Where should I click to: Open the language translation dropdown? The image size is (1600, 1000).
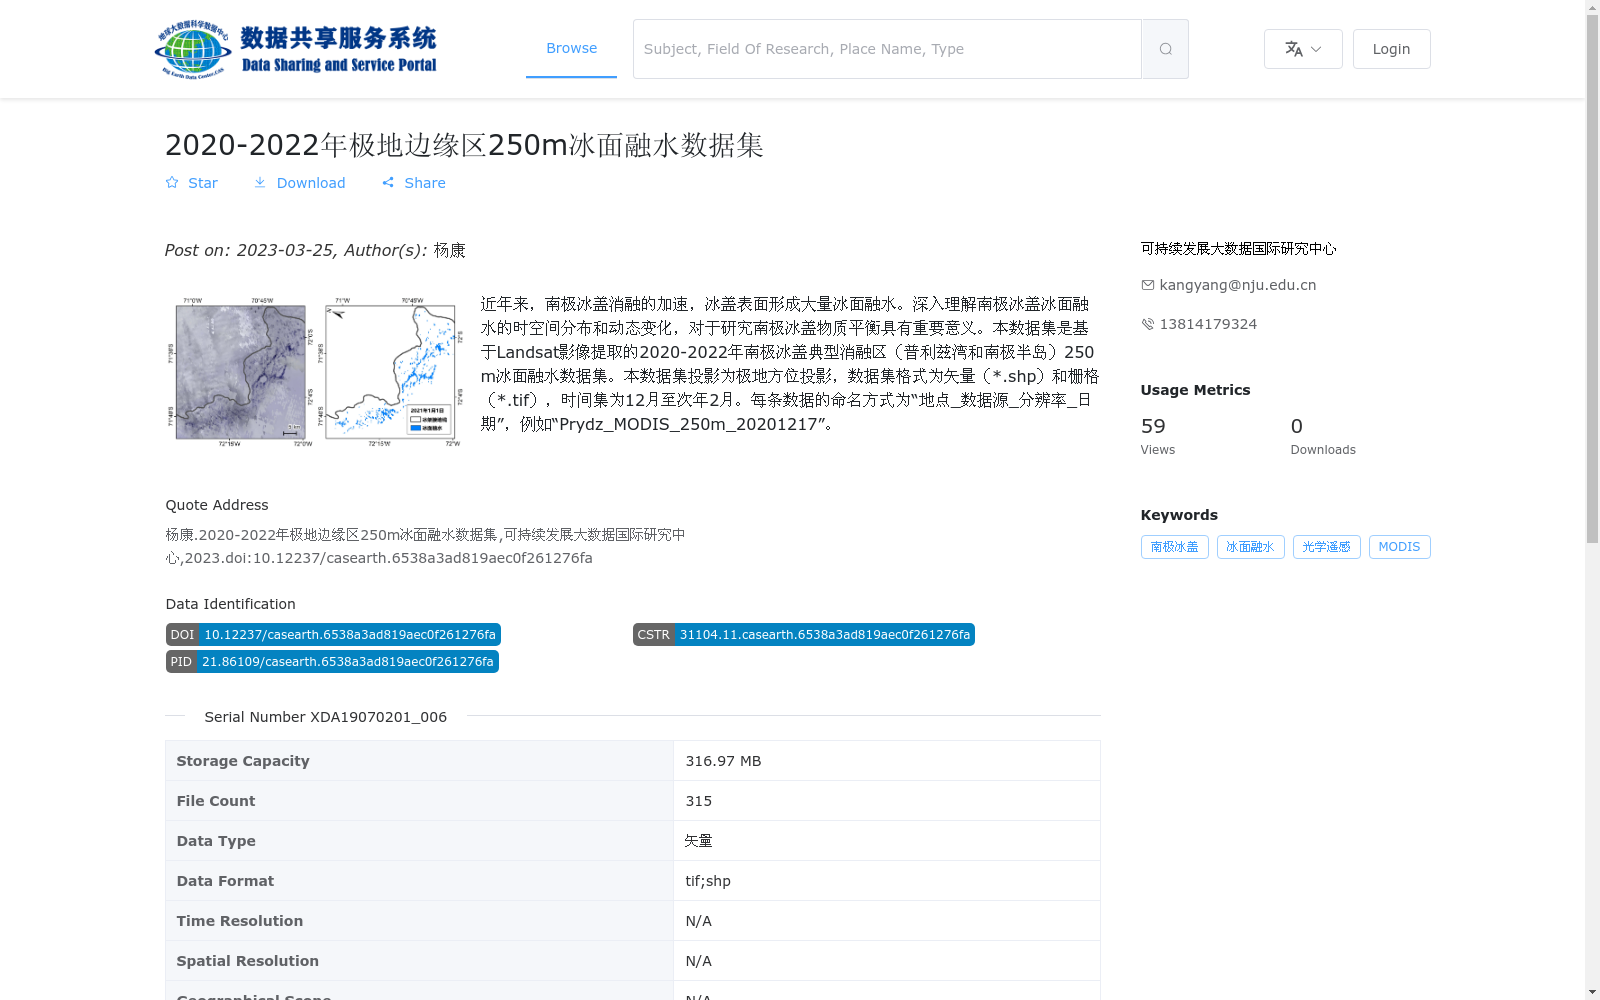click(x=1303, y=49)
